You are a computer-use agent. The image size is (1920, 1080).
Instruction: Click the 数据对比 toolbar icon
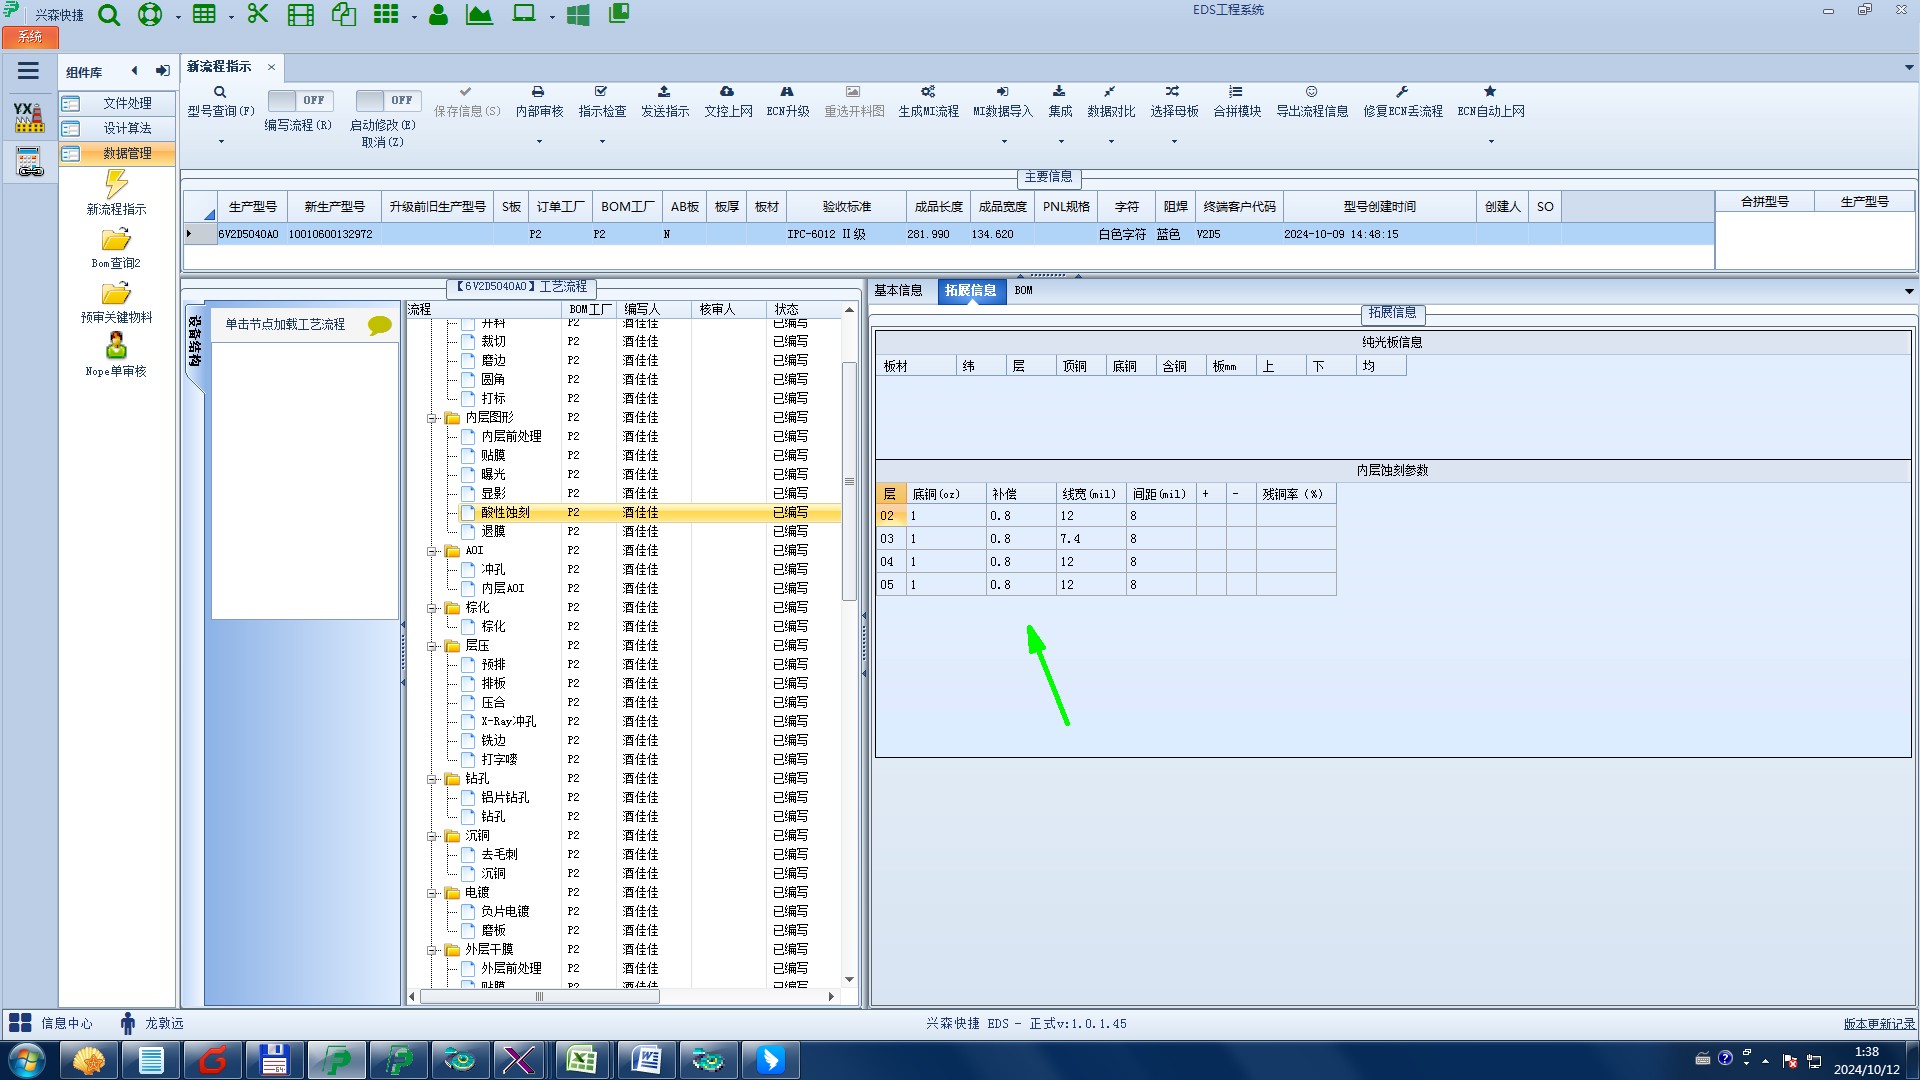[1110, 92]
